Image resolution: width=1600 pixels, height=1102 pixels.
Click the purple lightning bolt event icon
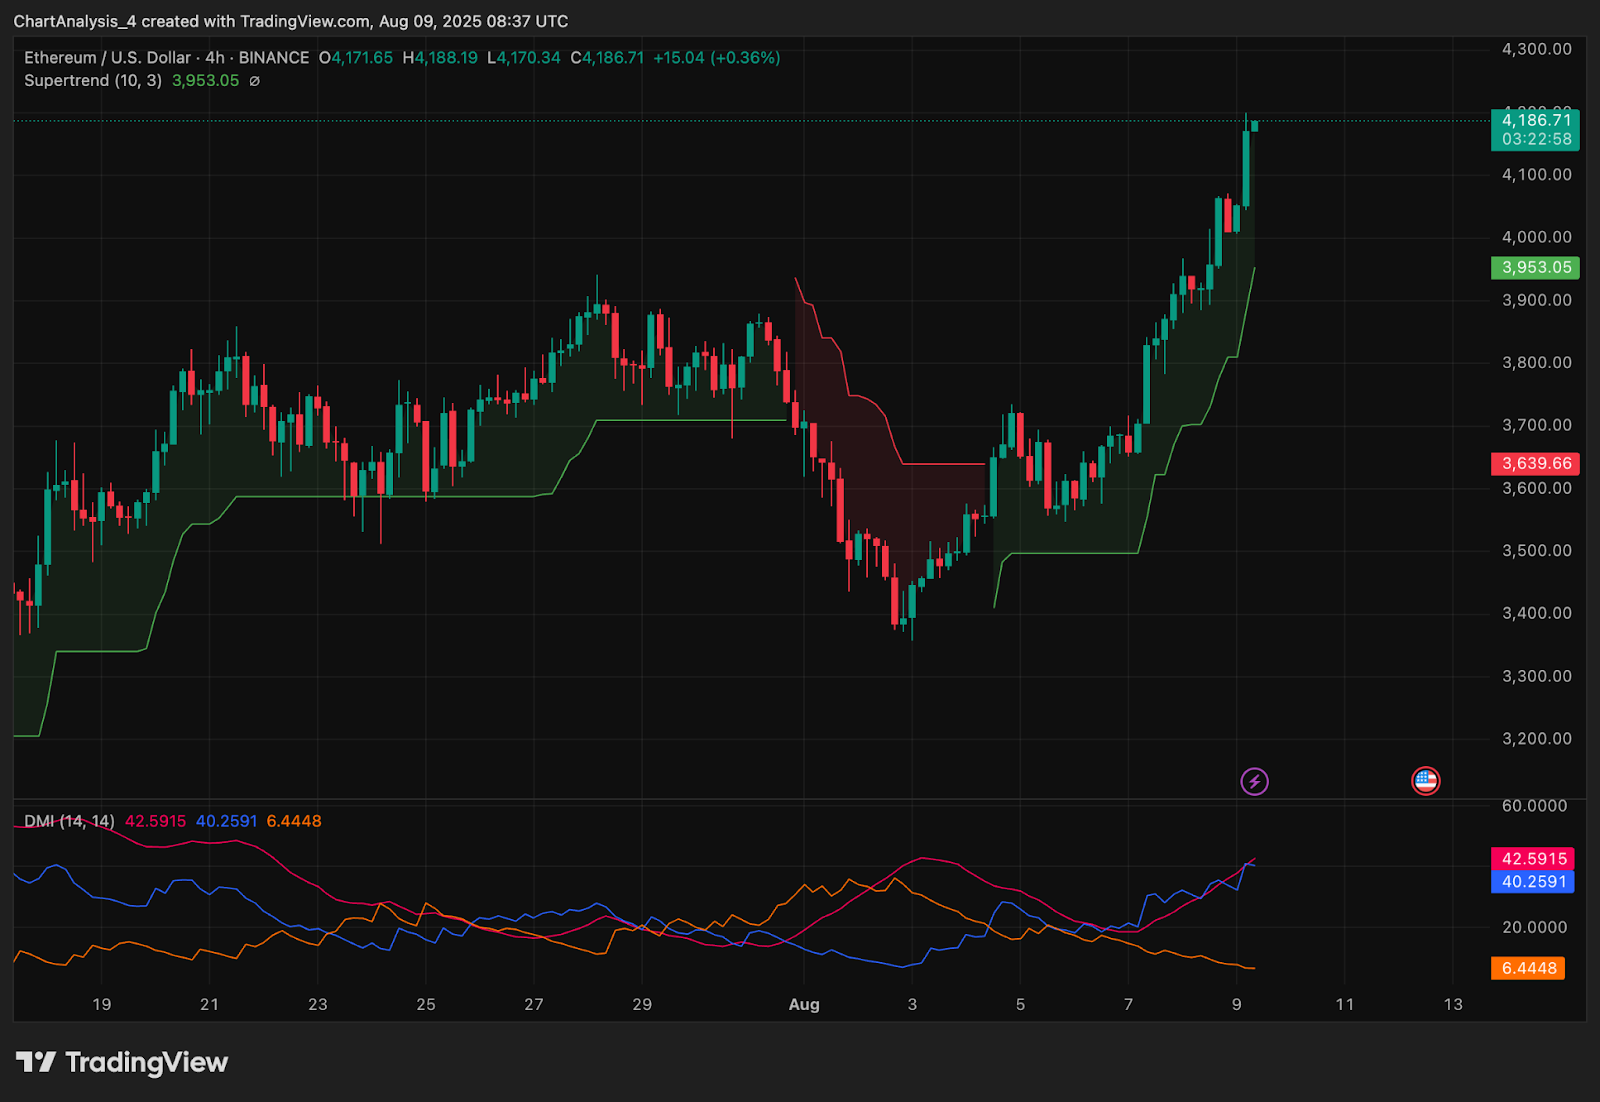click(x=1254, y=781)
